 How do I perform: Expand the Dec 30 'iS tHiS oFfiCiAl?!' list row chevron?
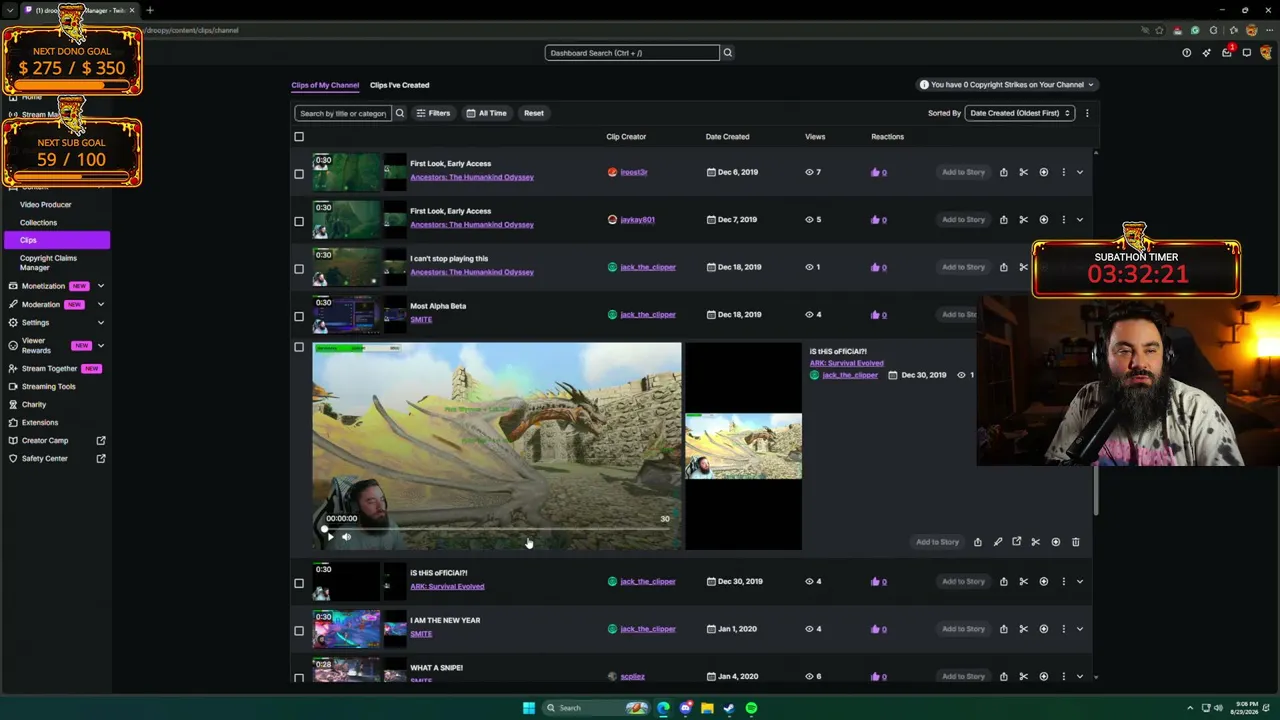click(x=1079, y=581)
